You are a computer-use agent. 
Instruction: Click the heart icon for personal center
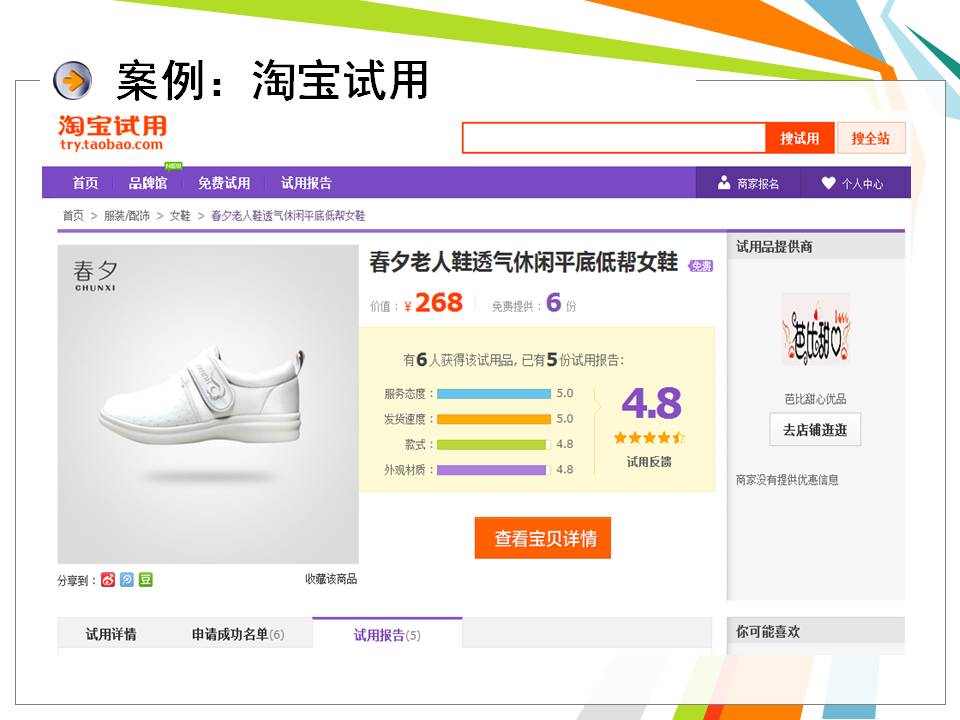point(828,182)
